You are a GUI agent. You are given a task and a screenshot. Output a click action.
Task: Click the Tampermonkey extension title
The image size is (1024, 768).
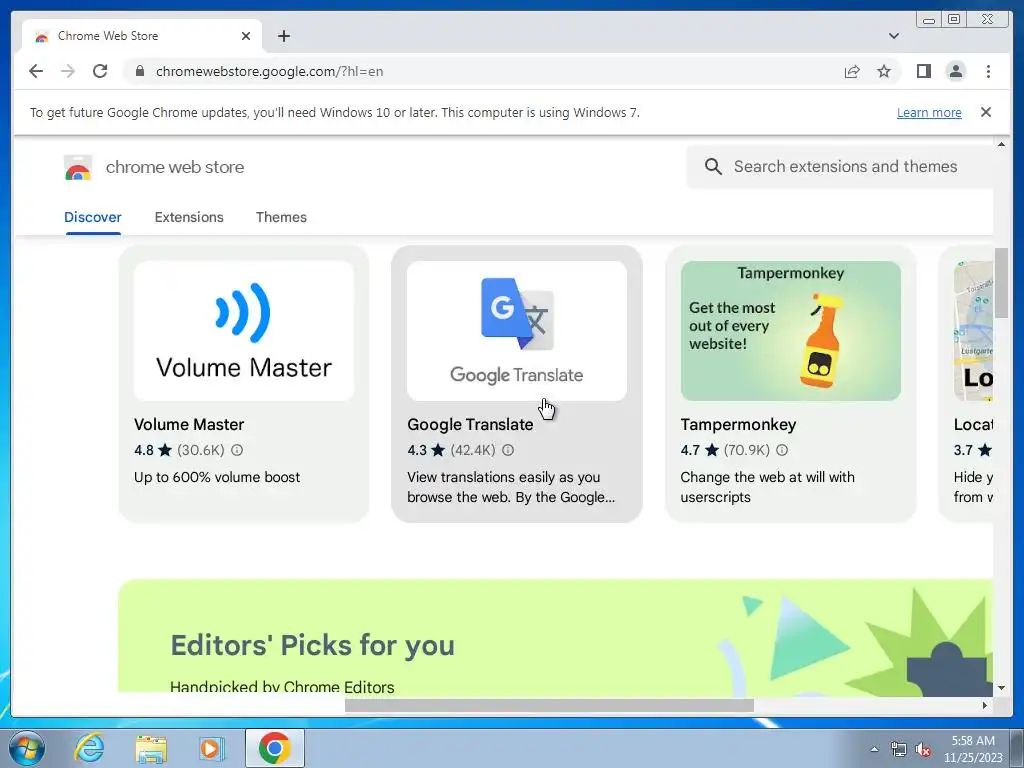click(738, 424)
